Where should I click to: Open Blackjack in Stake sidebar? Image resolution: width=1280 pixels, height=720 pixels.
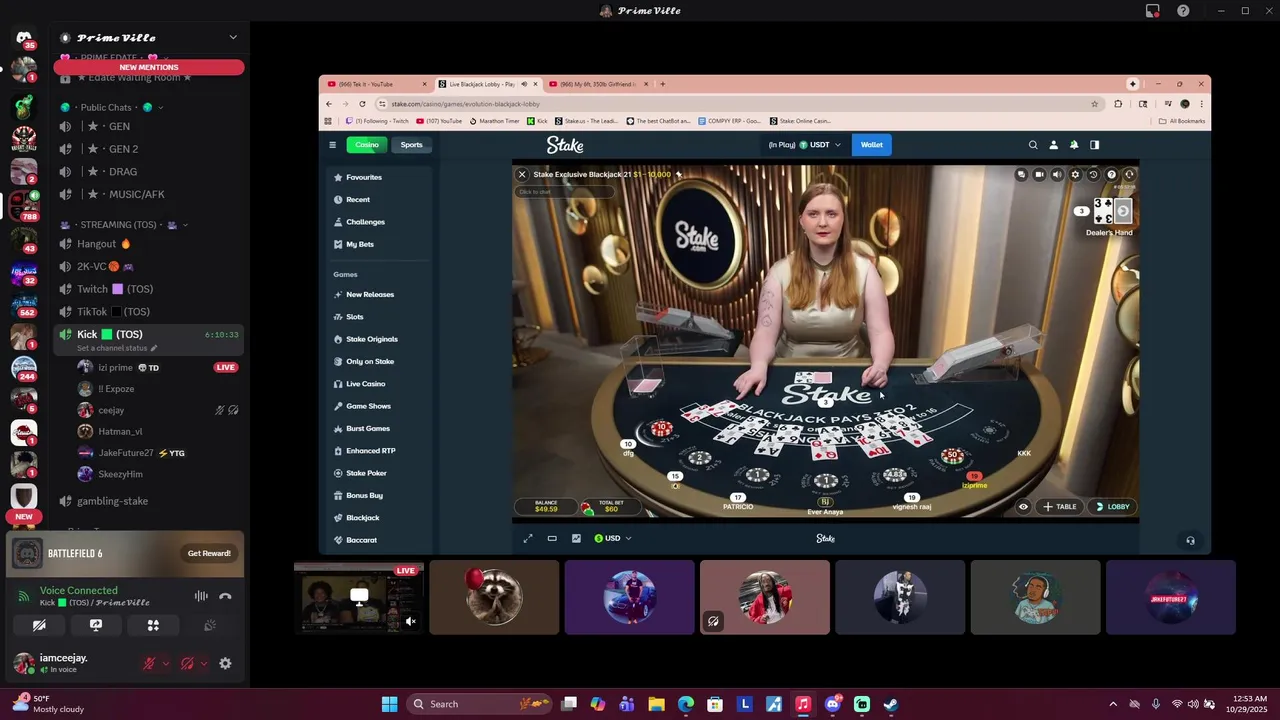(380, 518)
